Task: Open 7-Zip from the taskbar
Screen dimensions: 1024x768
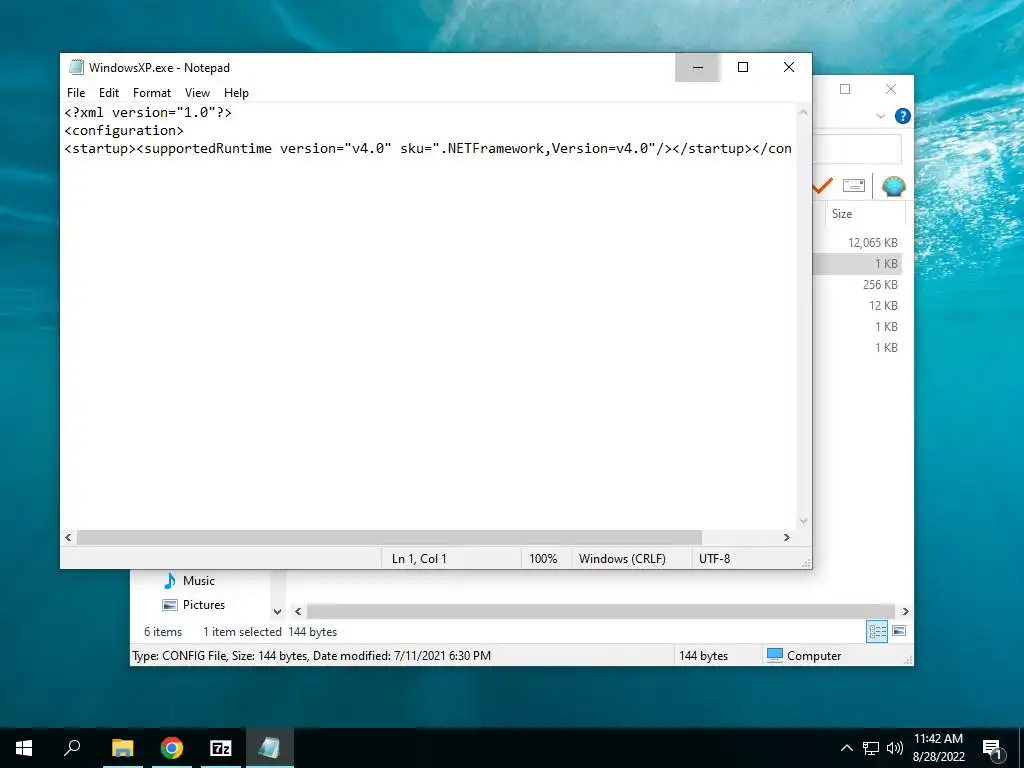Action: [221, 748]
